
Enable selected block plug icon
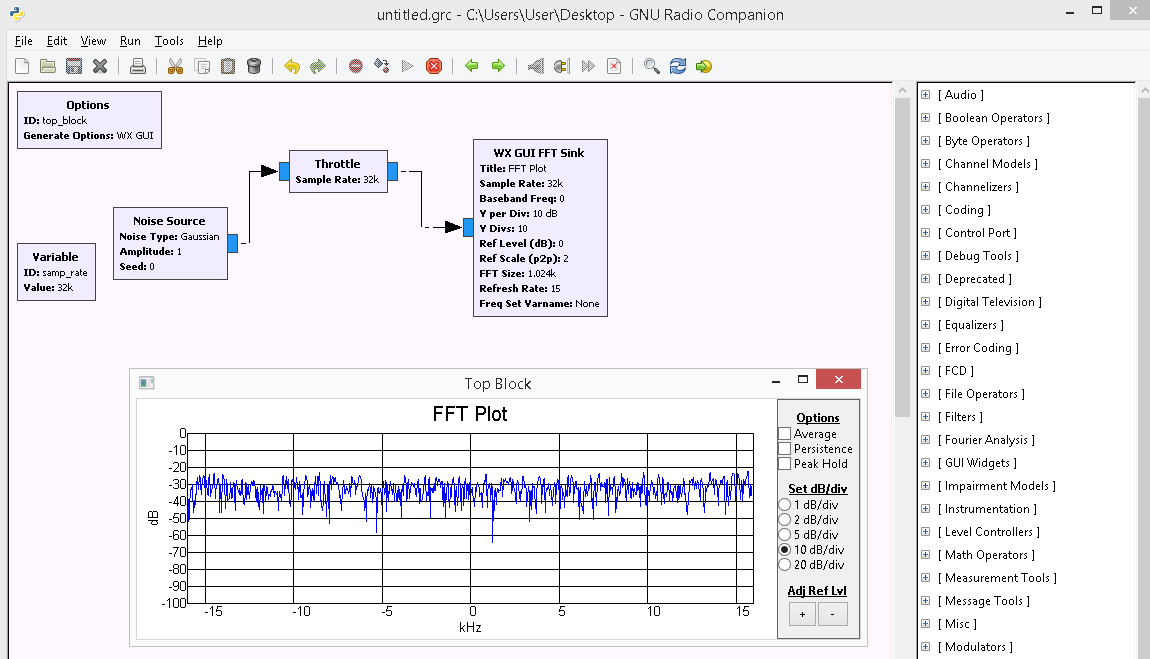tap(535, 67)
